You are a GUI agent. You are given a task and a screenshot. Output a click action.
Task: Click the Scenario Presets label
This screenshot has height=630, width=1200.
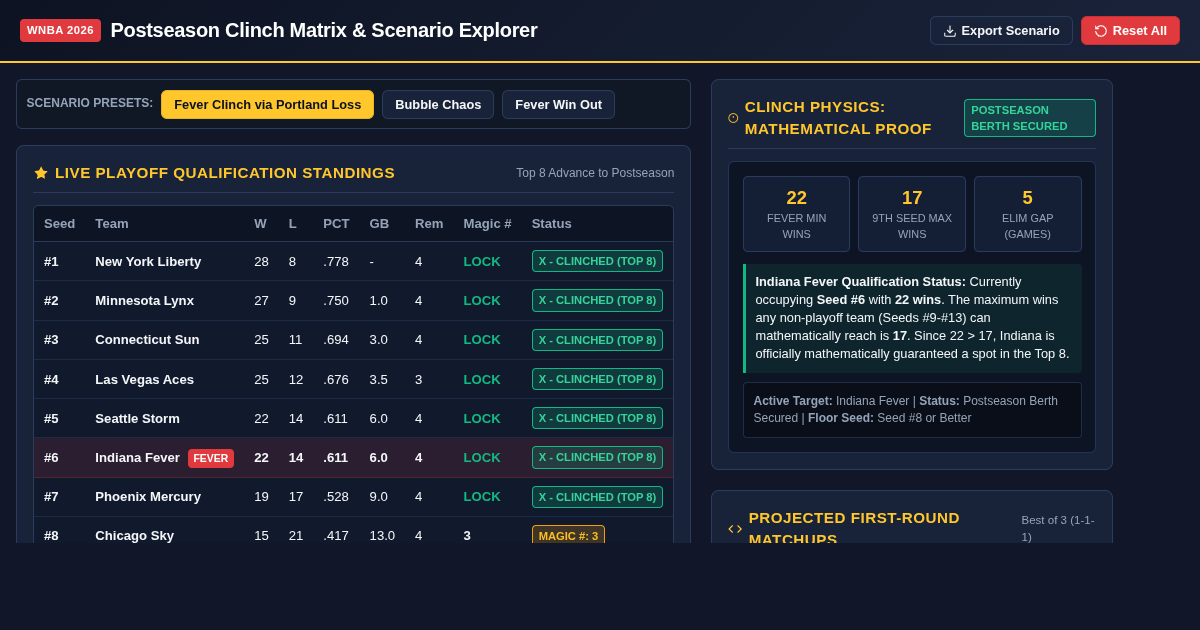[x=90, y=103]
